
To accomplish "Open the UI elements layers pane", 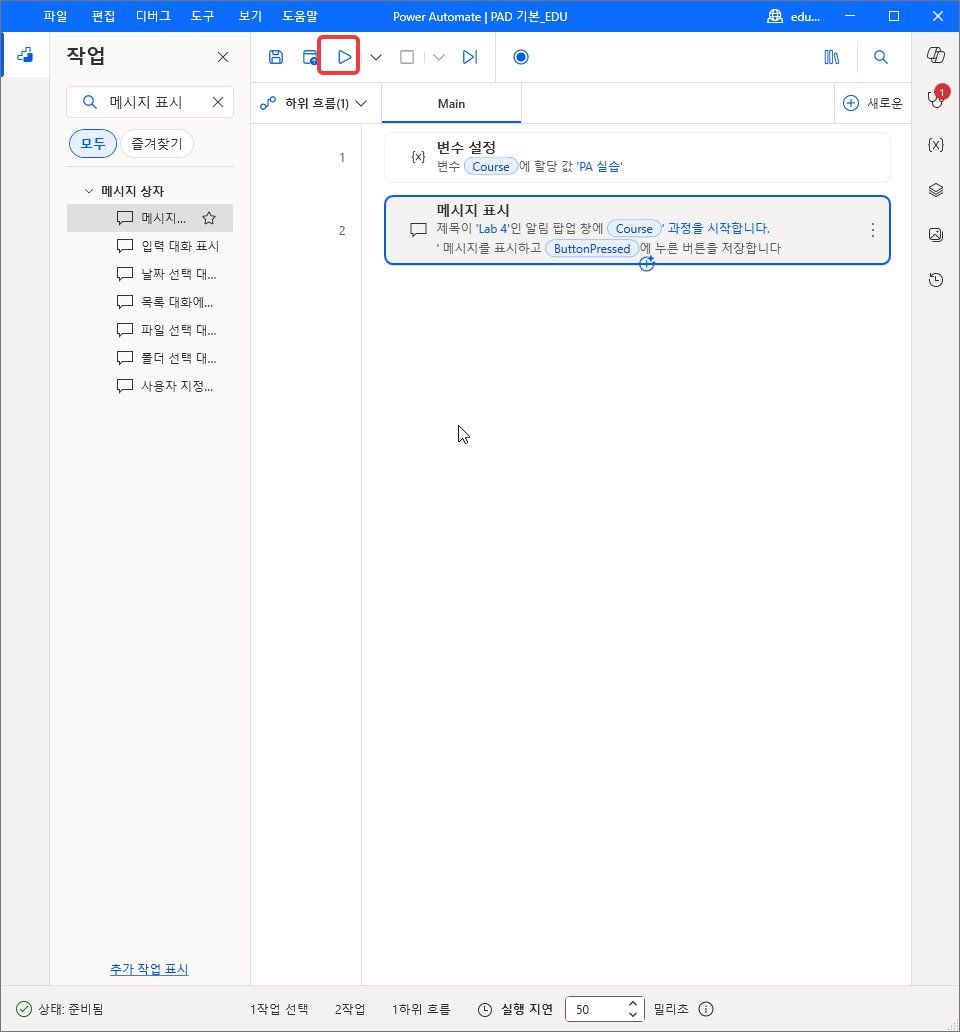I will pyautogui.click(x=936, y=190).
